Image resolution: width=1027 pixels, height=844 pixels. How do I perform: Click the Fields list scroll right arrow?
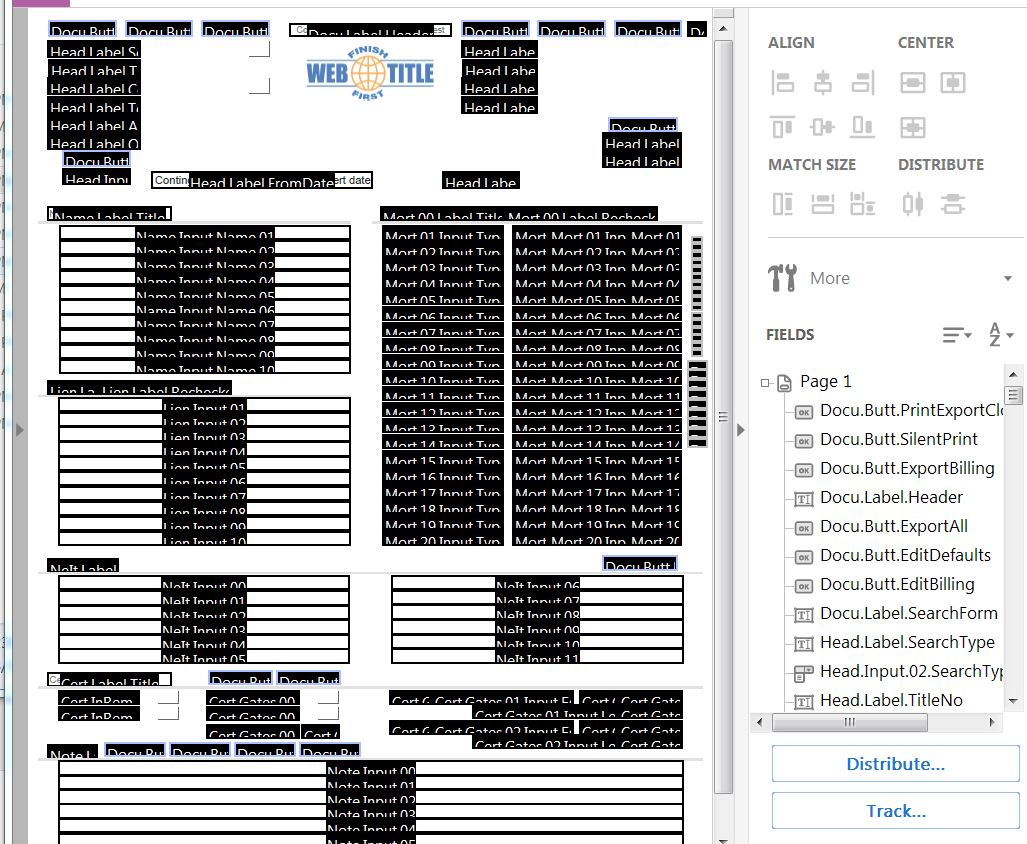pos(992,722)
